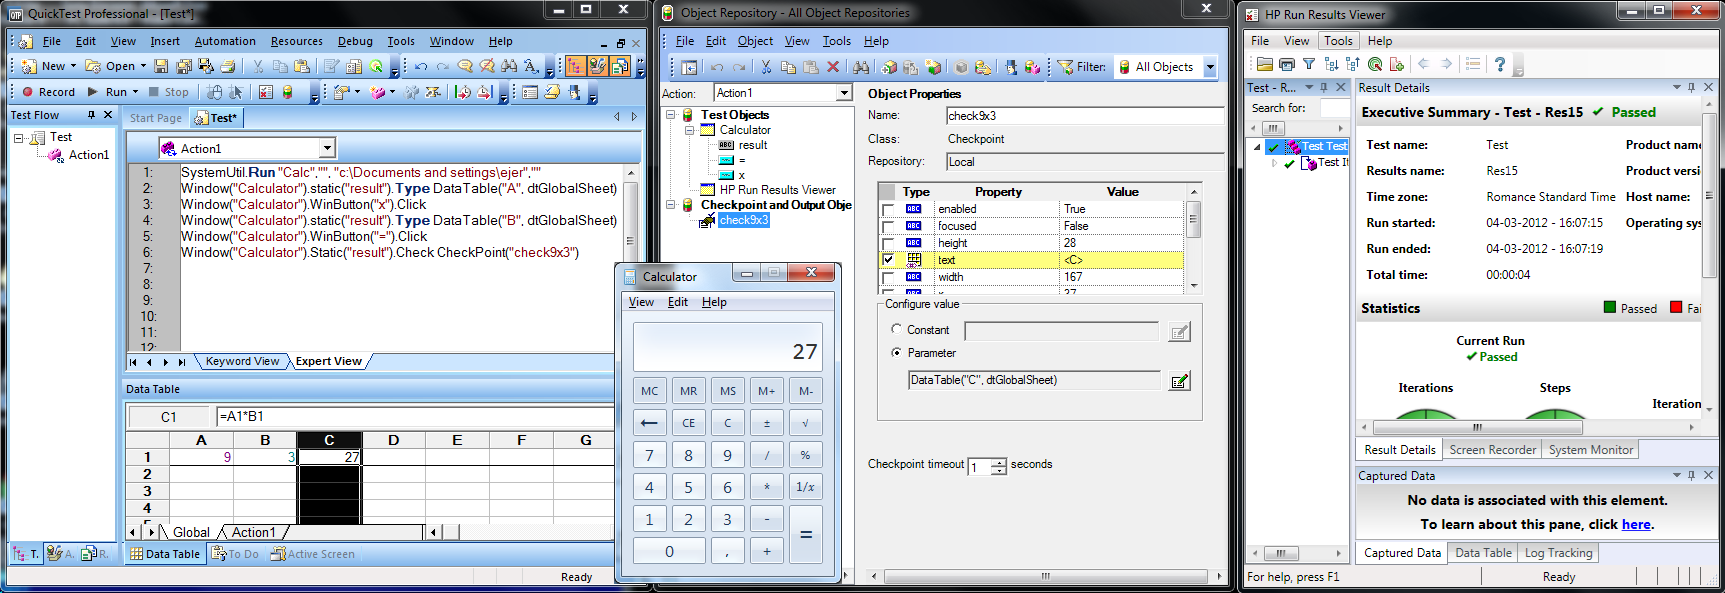This screenshot has height=593, width=1725.
Task: Check the focused property checkbox
Action: [888, 226]
